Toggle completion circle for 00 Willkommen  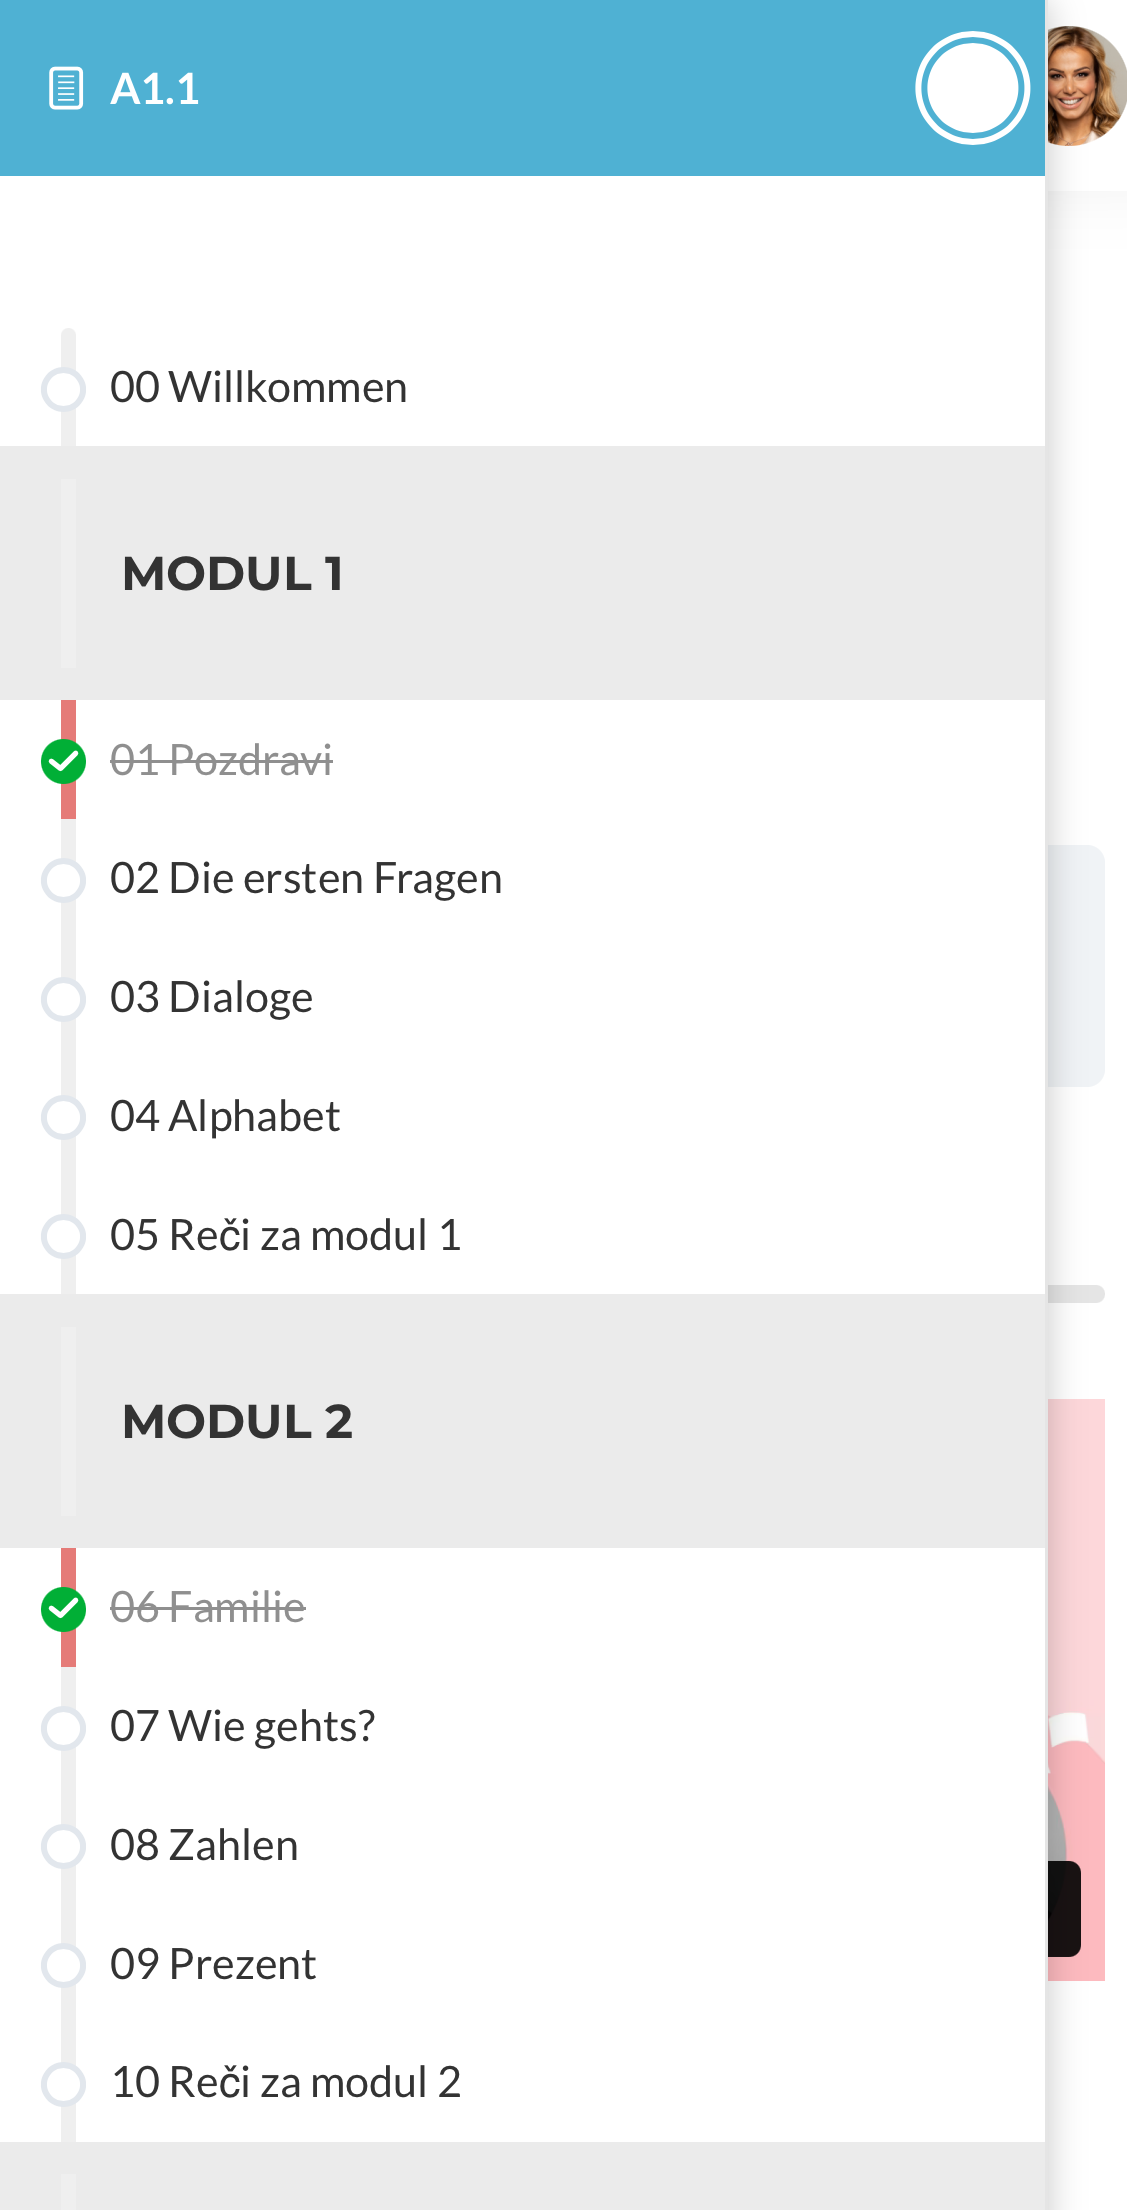(63, 388)
